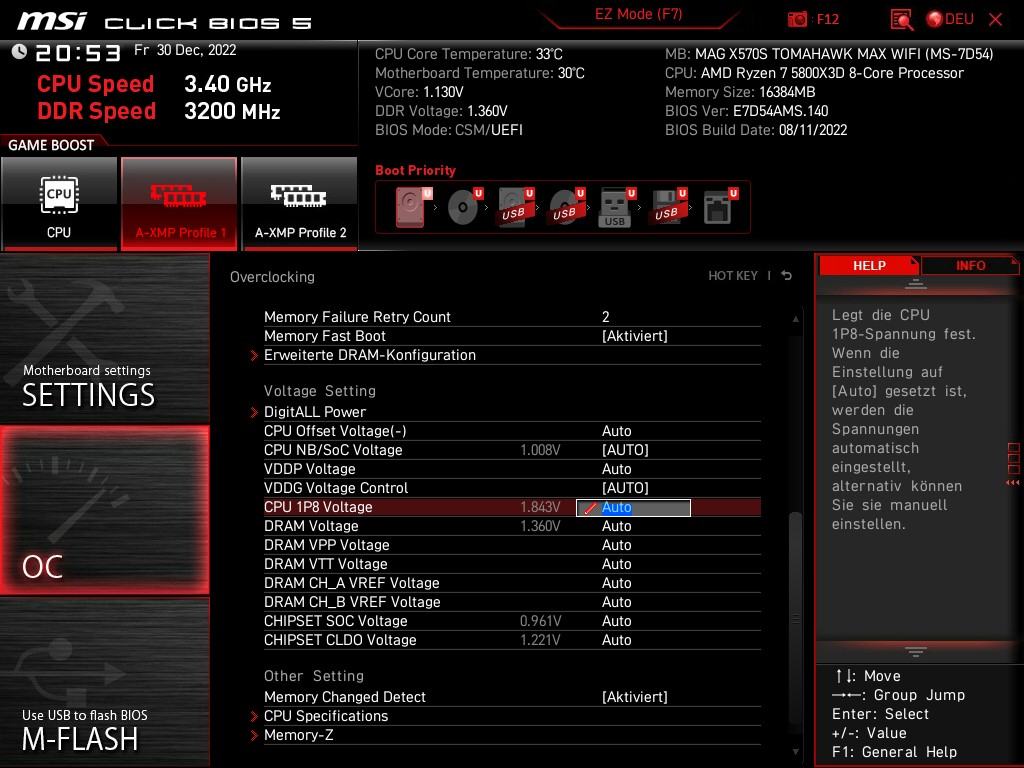Click the scroll-up arrow of the settings list

coord(795,319)
